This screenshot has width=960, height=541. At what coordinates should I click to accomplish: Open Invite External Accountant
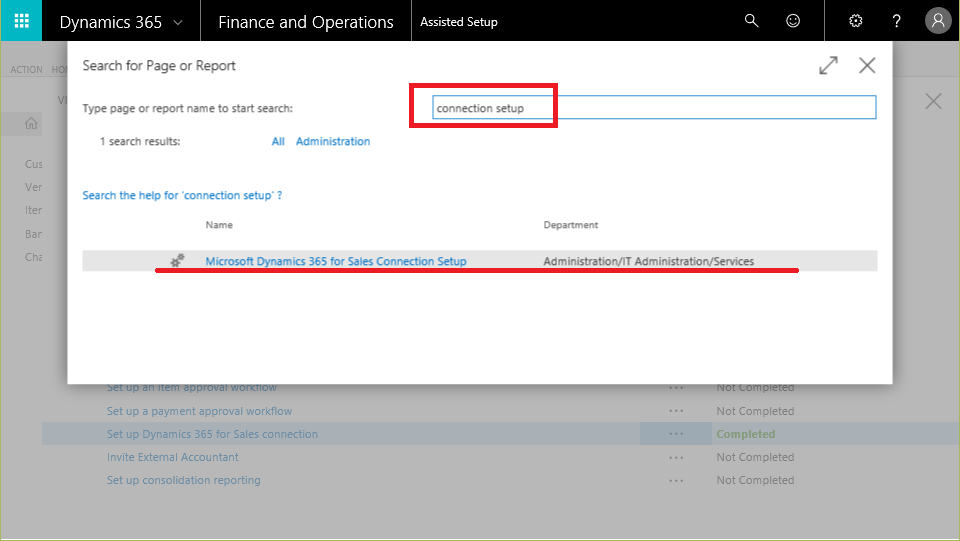(x=173, y=457)
